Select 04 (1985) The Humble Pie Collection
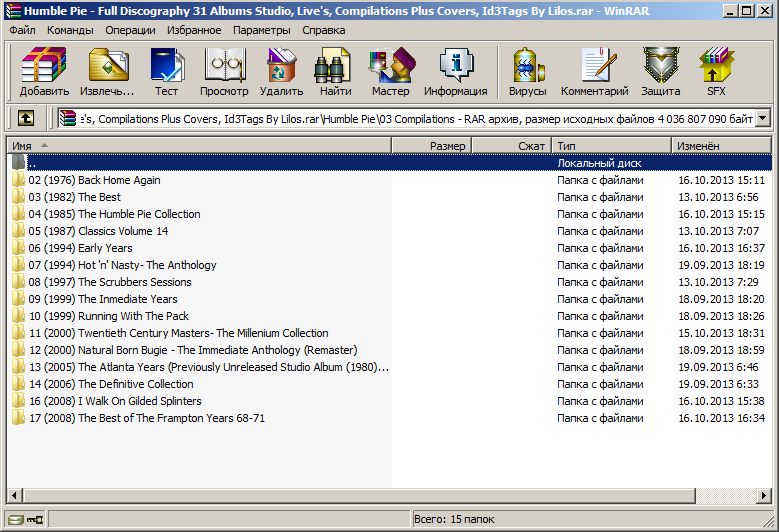Screen dimensions: 779x532 114,214
